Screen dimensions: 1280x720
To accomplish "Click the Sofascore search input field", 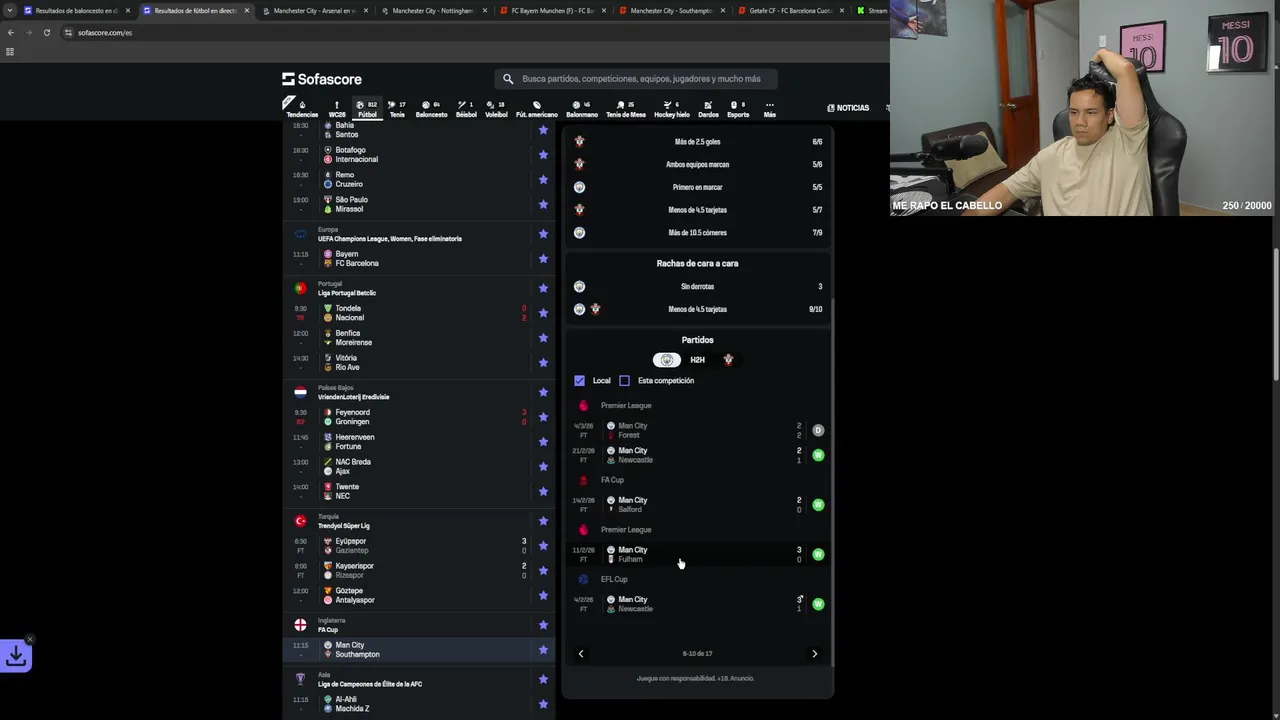I will (636, 79).
